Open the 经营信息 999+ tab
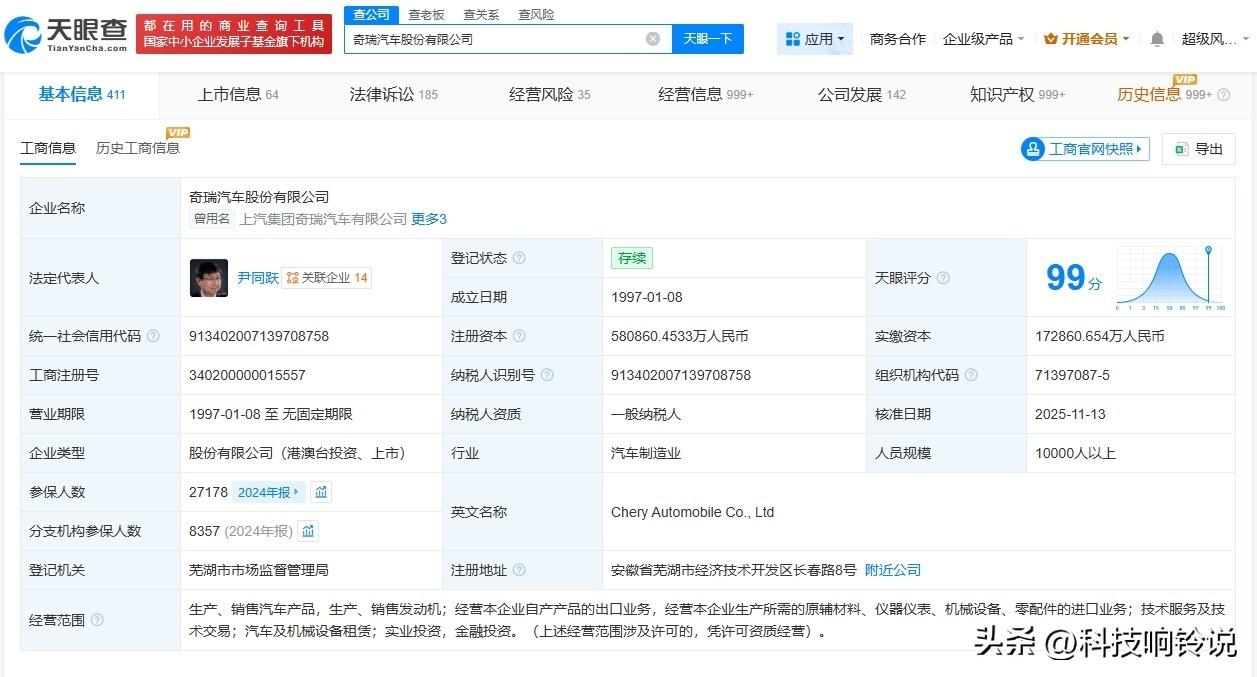This screenshot has width=1257, height=677. point(706,95)
